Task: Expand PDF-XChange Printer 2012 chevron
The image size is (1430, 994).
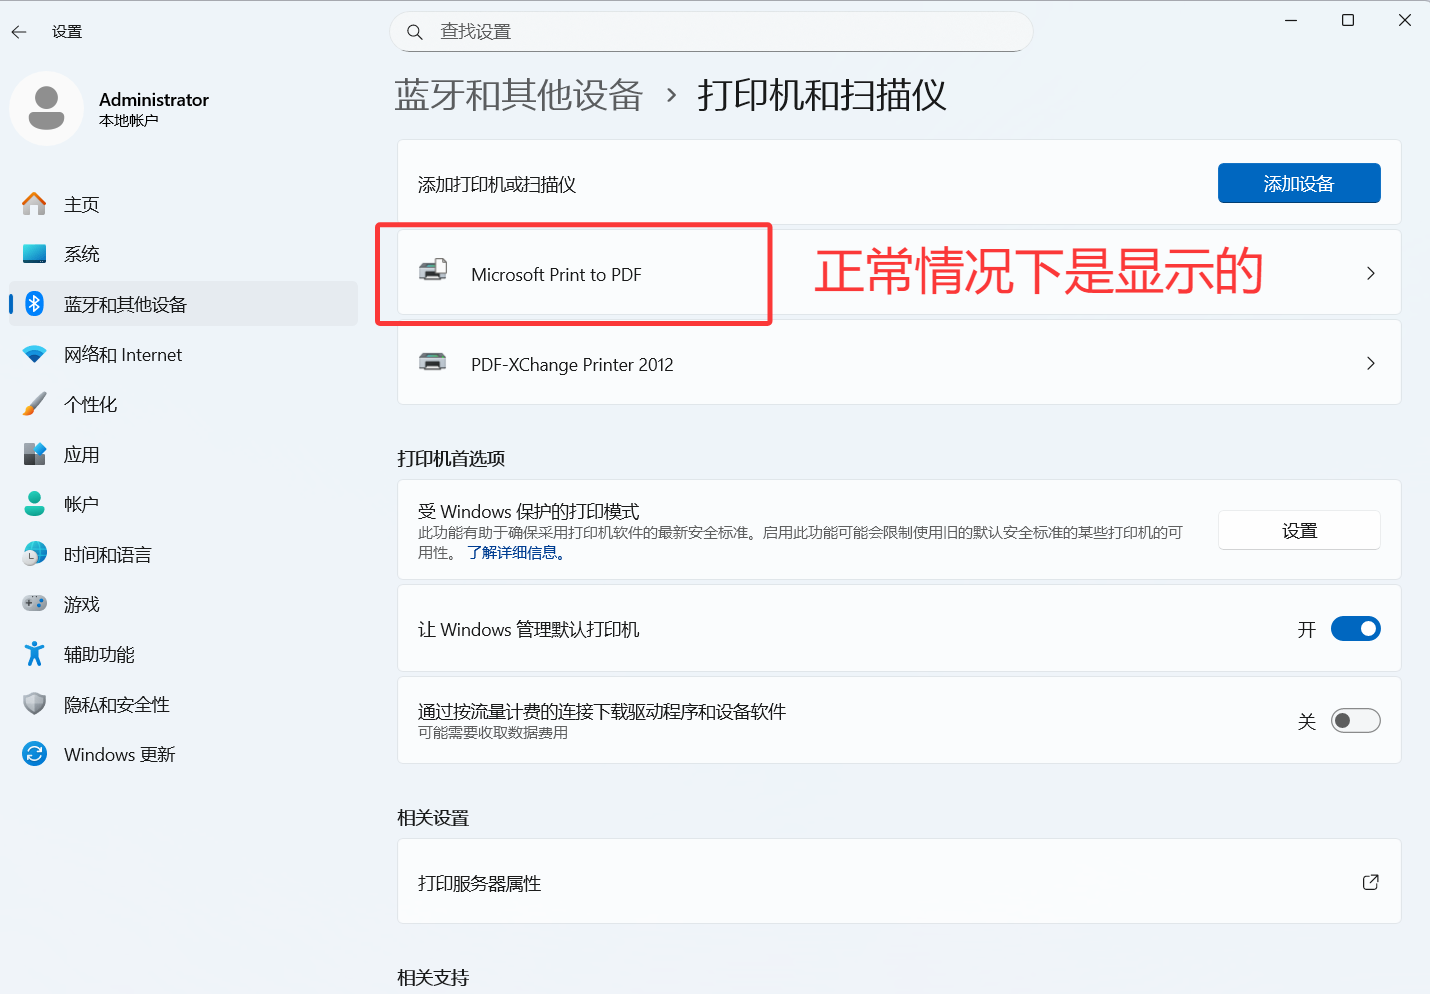Action: click(x=1371, y=363)
